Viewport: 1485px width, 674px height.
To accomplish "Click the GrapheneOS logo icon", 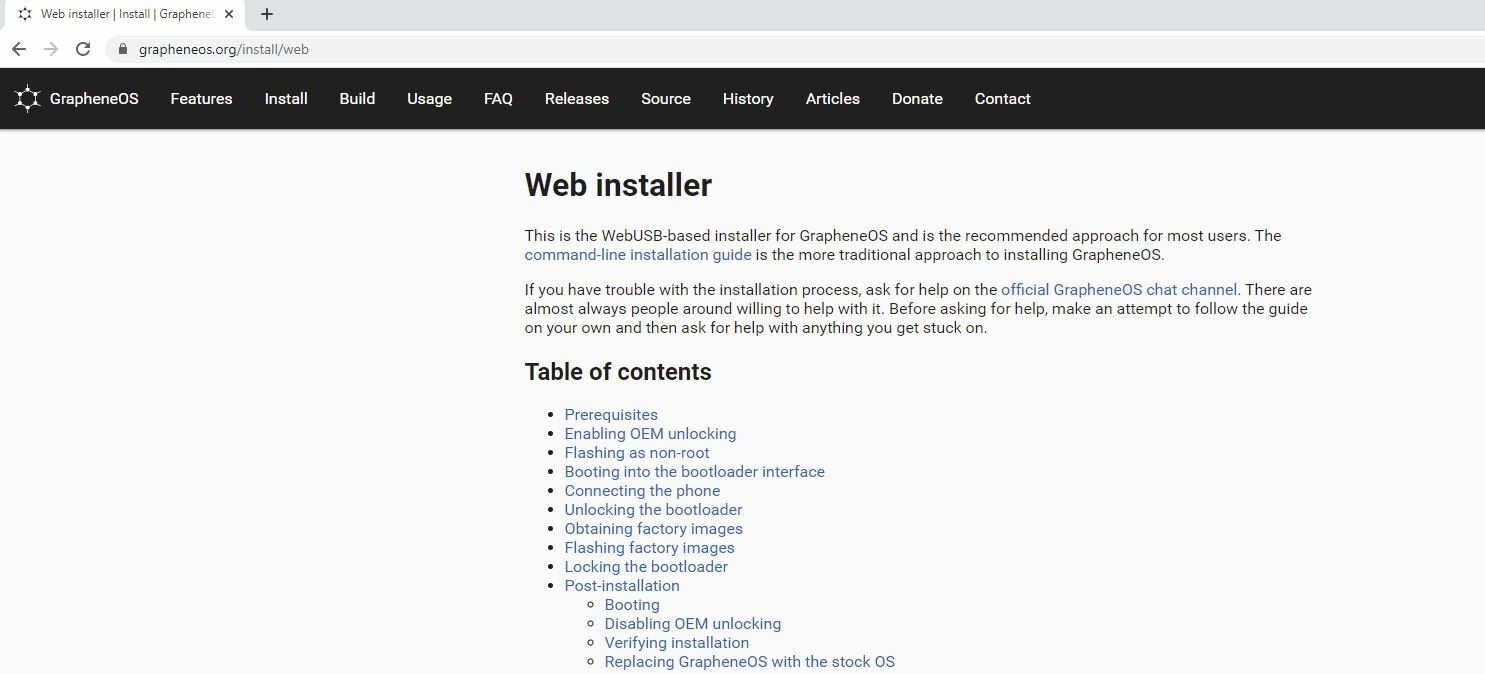I will [x=28, y=98].
